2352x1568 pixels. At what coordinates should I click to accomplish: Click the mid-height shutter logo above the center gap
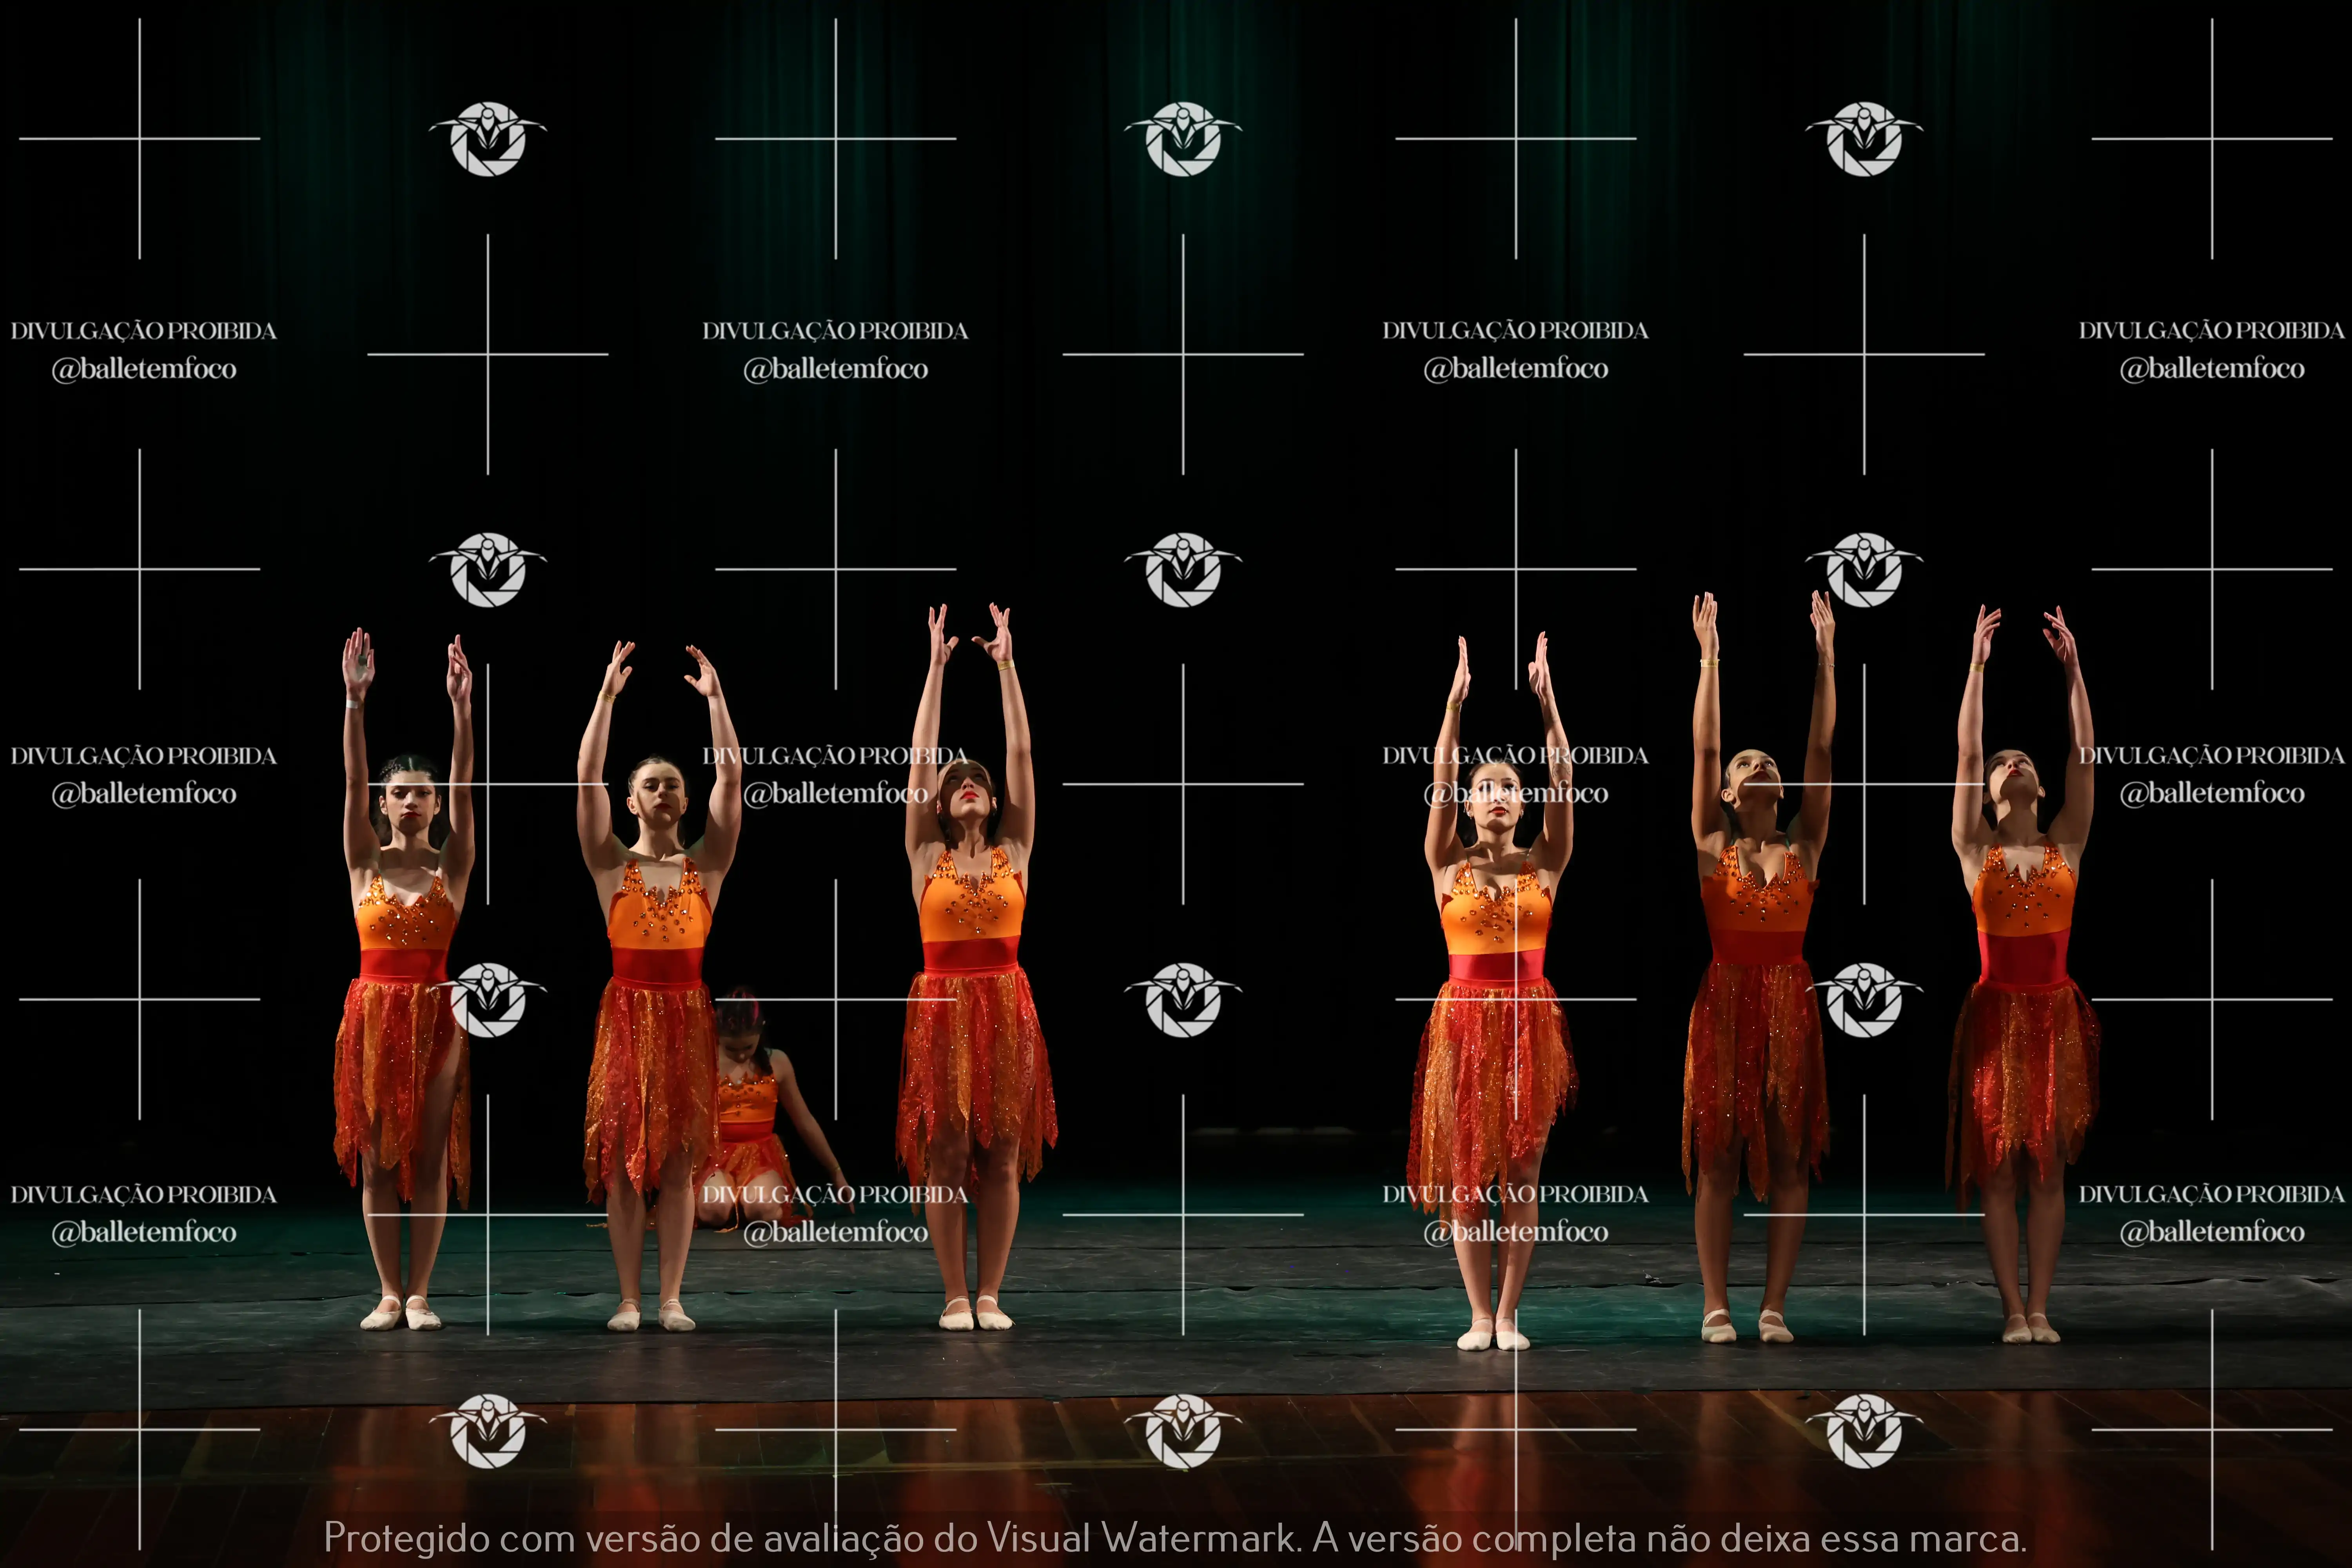coord(1183,570)
